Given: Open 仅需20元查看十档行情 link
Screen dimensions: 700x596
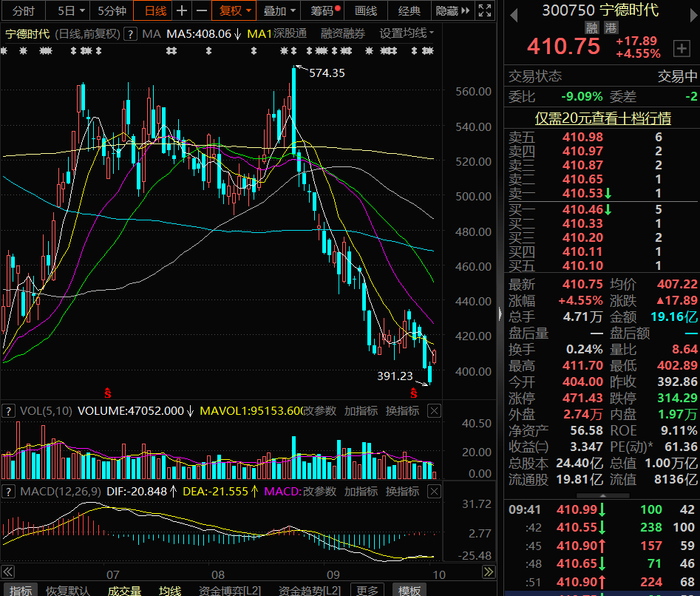Looking at the screenshot, I should tap(603, 118).
